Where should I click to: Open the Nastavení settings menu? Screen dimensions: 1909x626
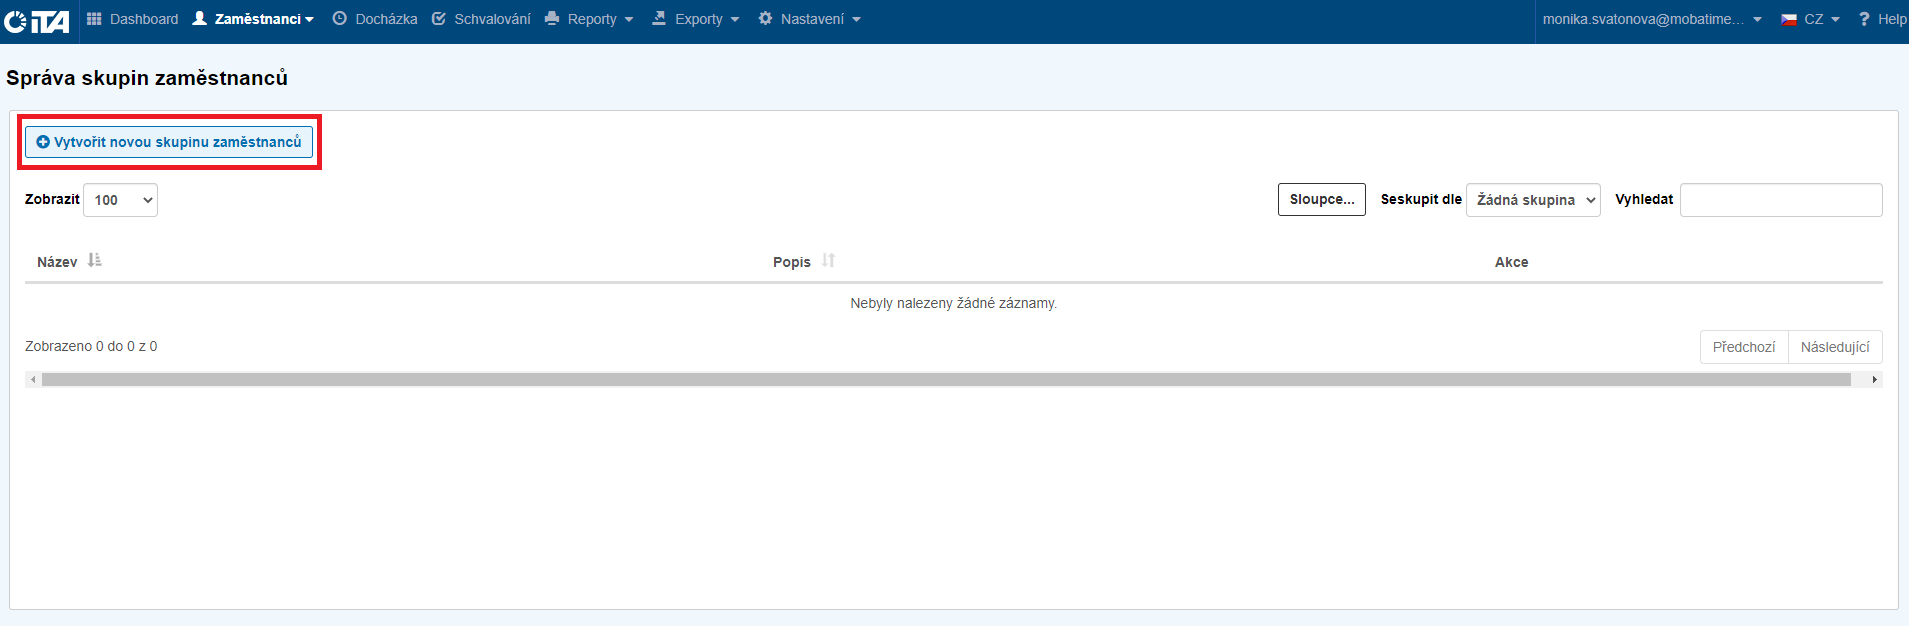810,19
